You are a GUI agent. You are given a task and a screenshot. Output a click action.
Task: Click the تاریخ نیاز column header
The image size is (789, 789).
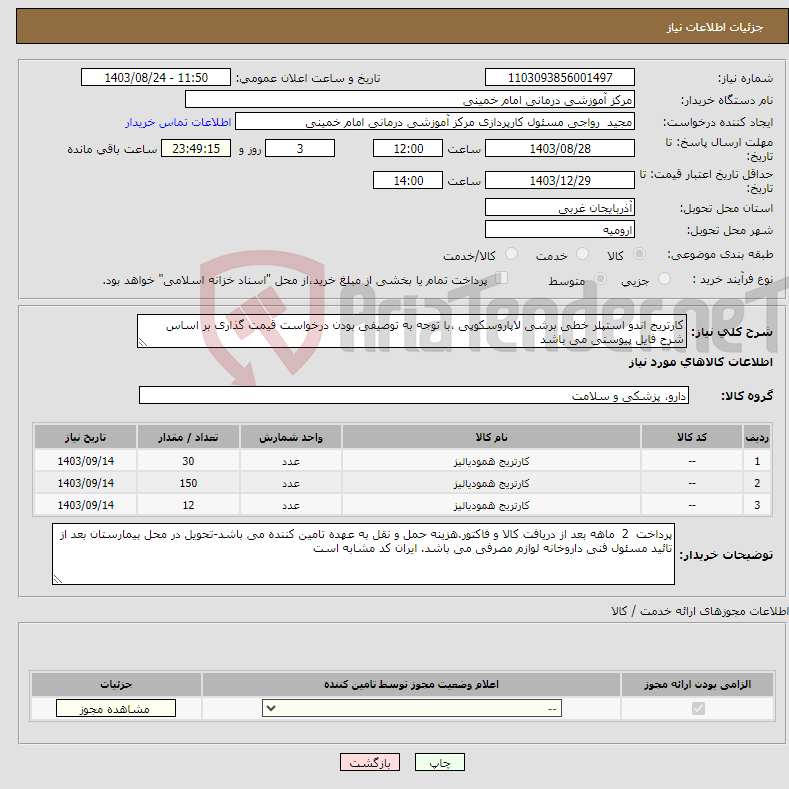(x=86, y=437)
